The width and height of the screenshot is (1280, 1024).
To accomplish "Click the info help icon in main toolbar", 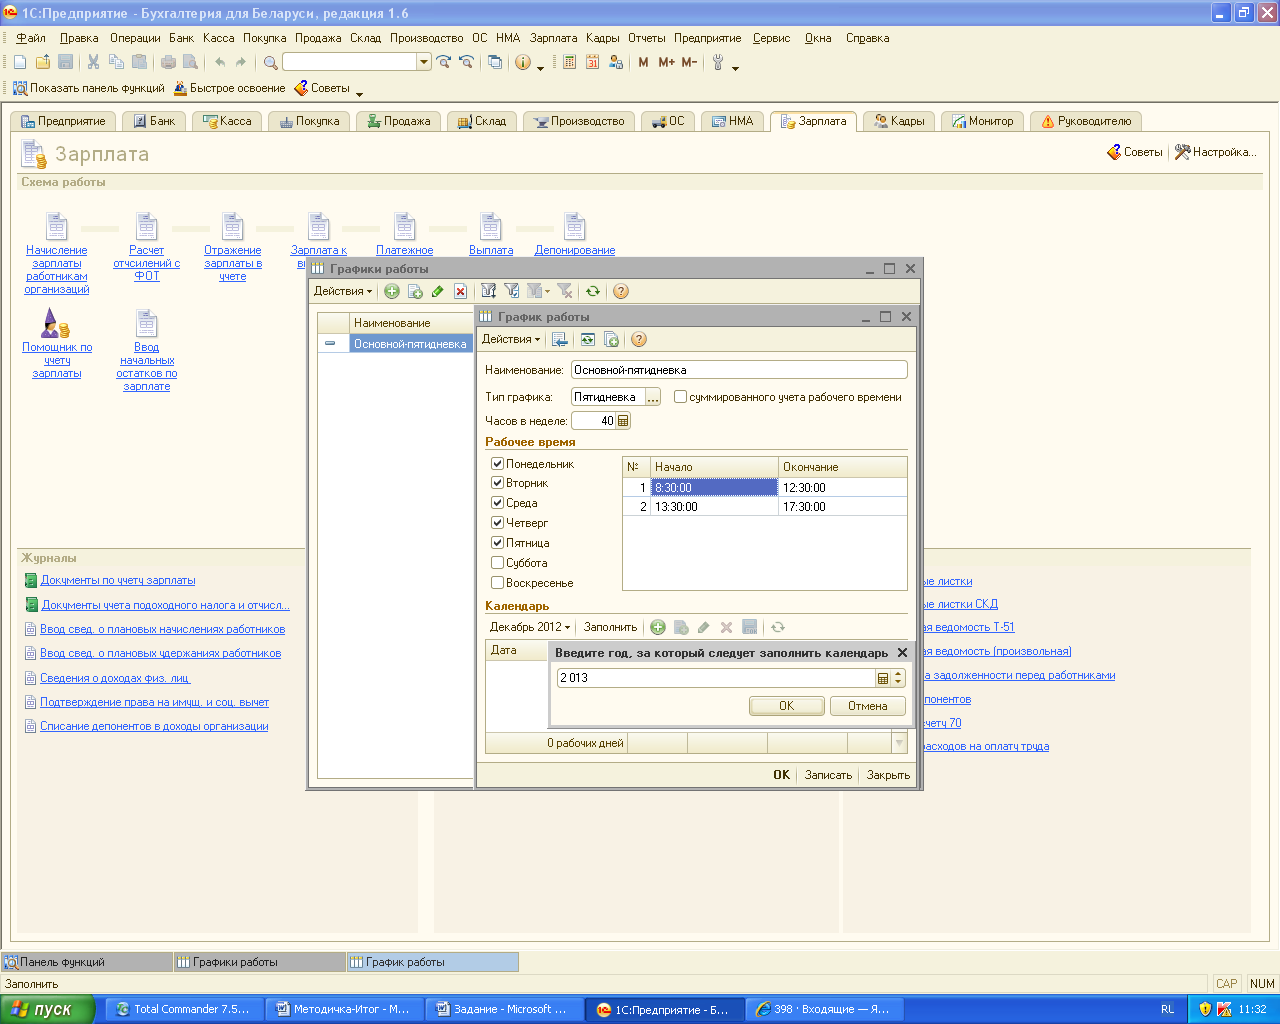I will (523, 62).
